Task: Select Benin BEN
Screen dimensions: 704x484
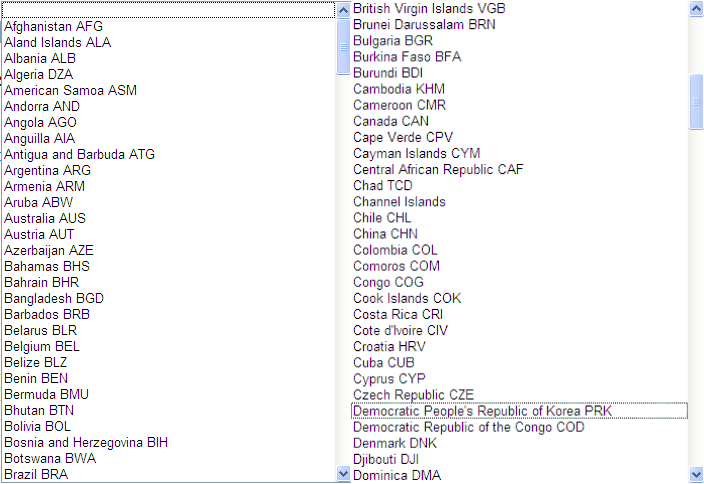Action: coord(36,378)
